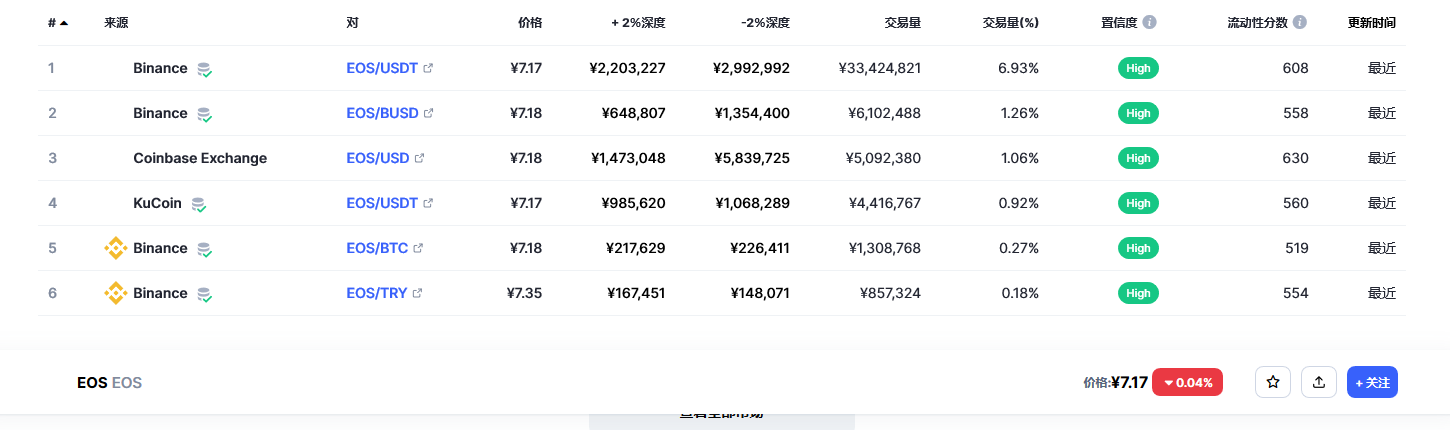Click the share upload icon
1450x430 pixels.
pos(1319,382)
